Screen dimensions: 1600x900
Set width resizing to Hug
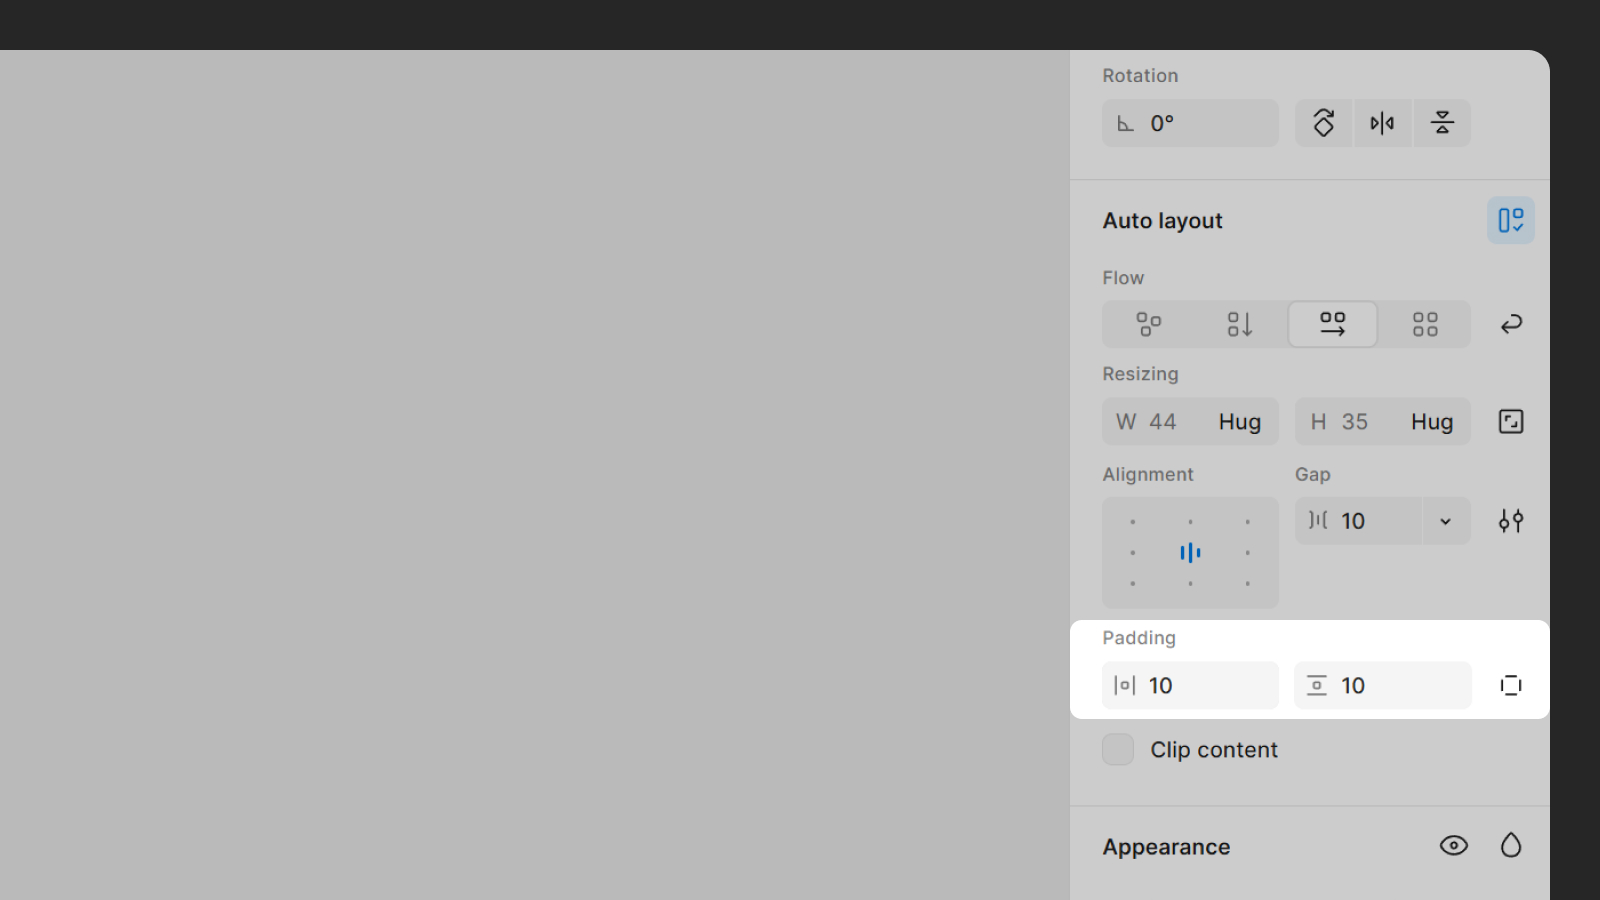click(1239, 421)
